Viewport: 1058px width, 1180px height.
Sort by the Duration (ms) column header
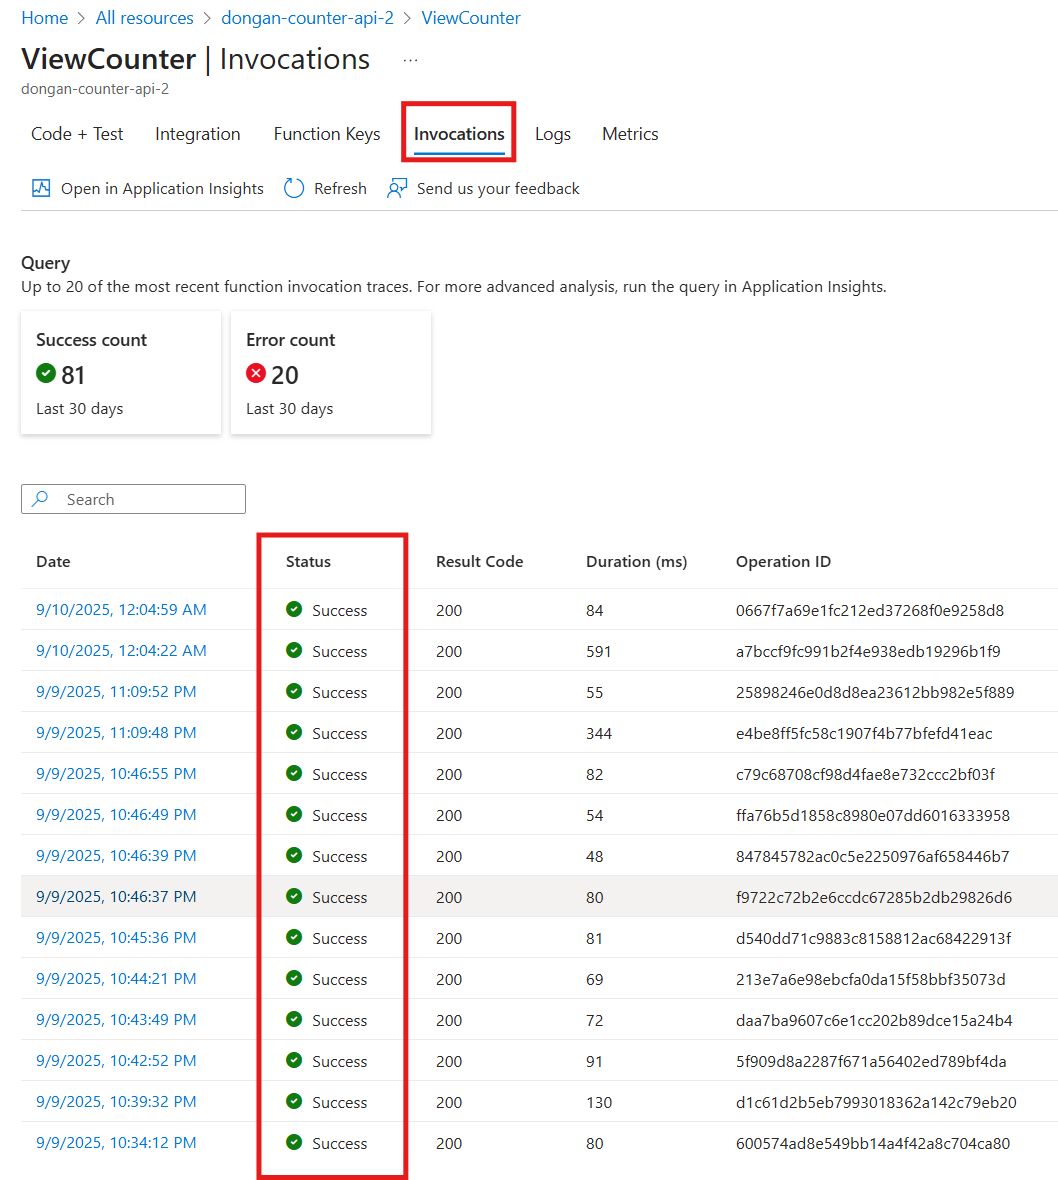(x=636, y=562)
